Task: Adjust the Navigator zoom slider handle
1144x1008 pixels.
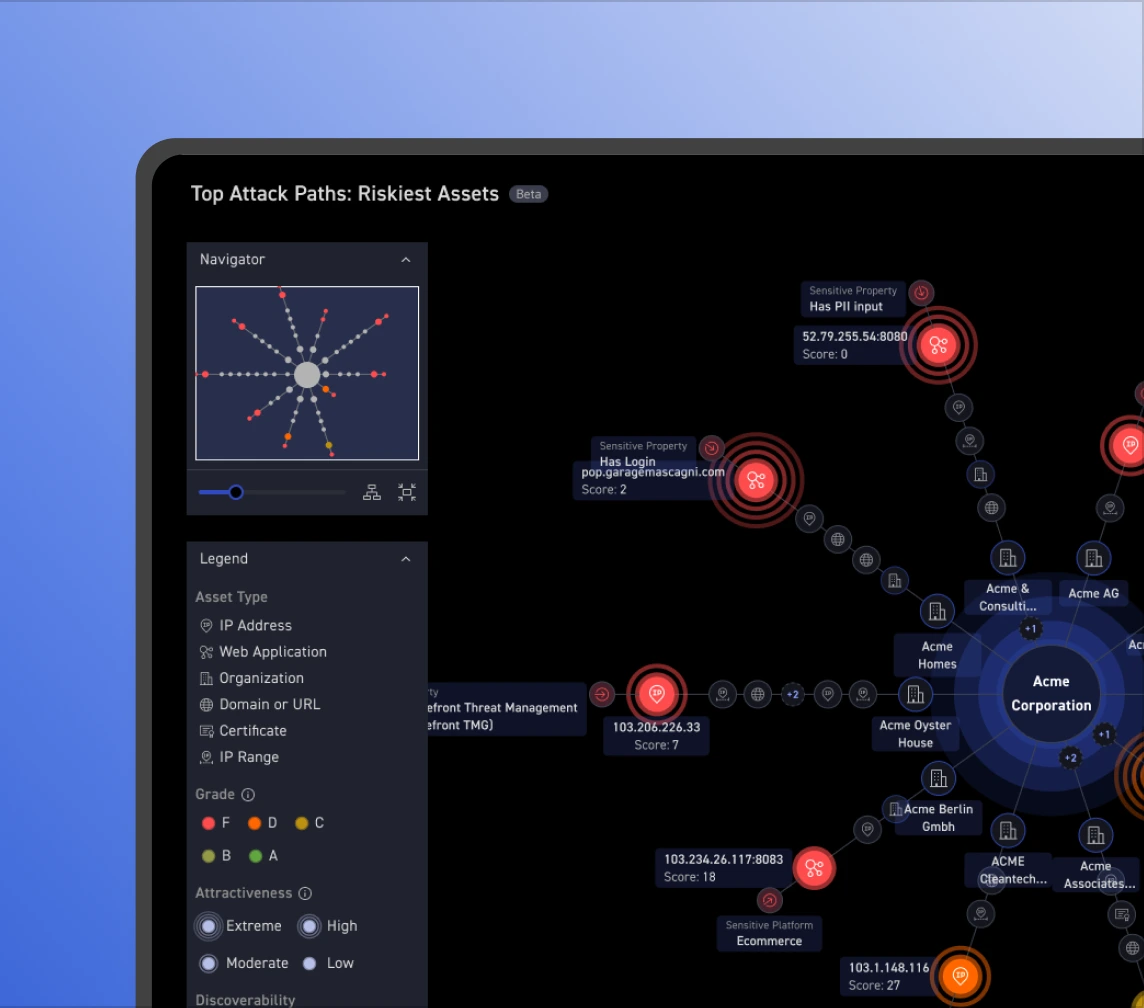Action: 236,492
